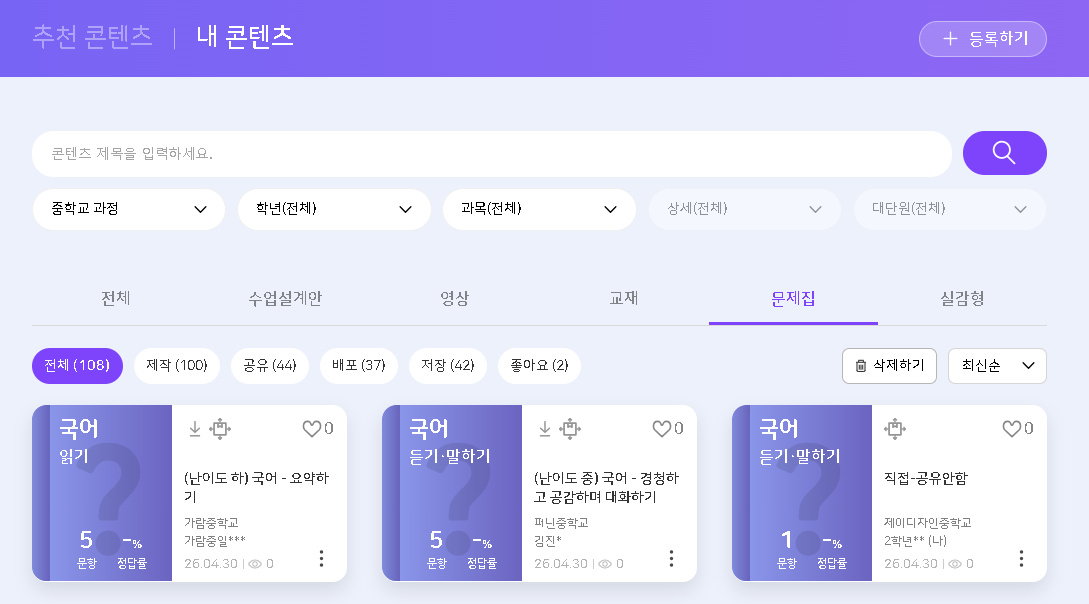Select the 제작 (100) filter chip
This screenshot has width=1089, height=604.
coord(177,366)
